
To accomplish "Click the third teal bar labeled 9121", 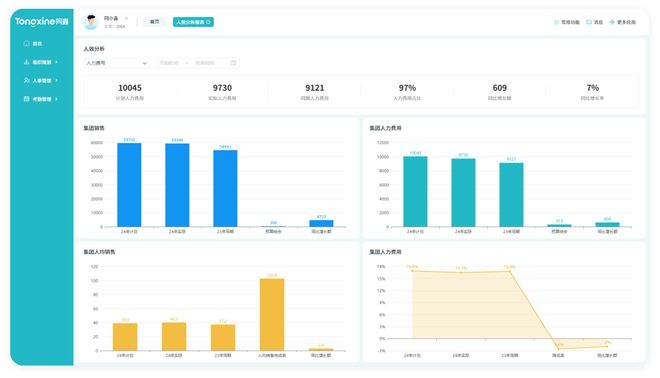I will coord(511,195).
